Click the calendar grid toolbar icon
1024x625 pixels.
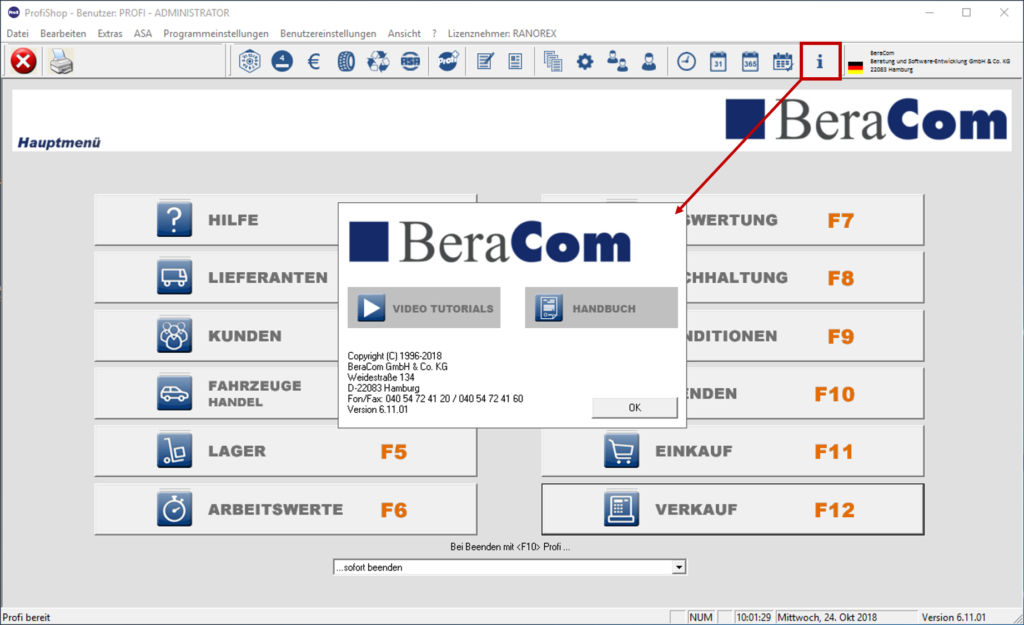782,61
